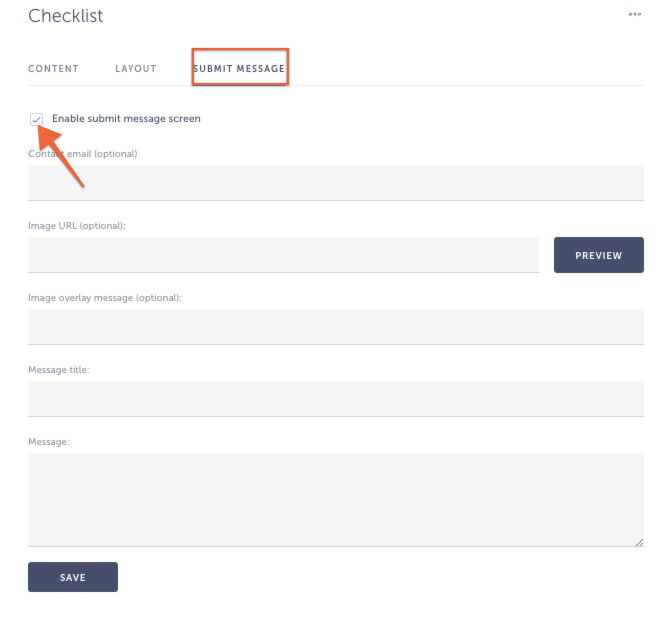Screen dimensions: 670x617
Task: Click the 'Message:' label above the textarea
Action: (x=49, y=442)
